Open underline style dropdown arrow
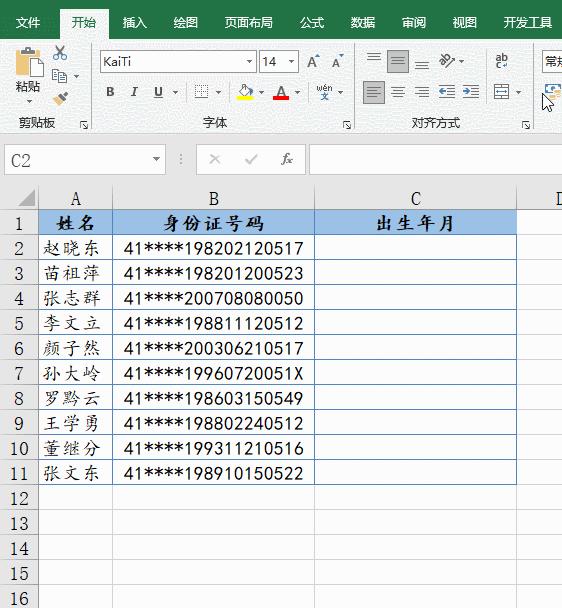The image size is (562, 608). [x=175, y=92]
